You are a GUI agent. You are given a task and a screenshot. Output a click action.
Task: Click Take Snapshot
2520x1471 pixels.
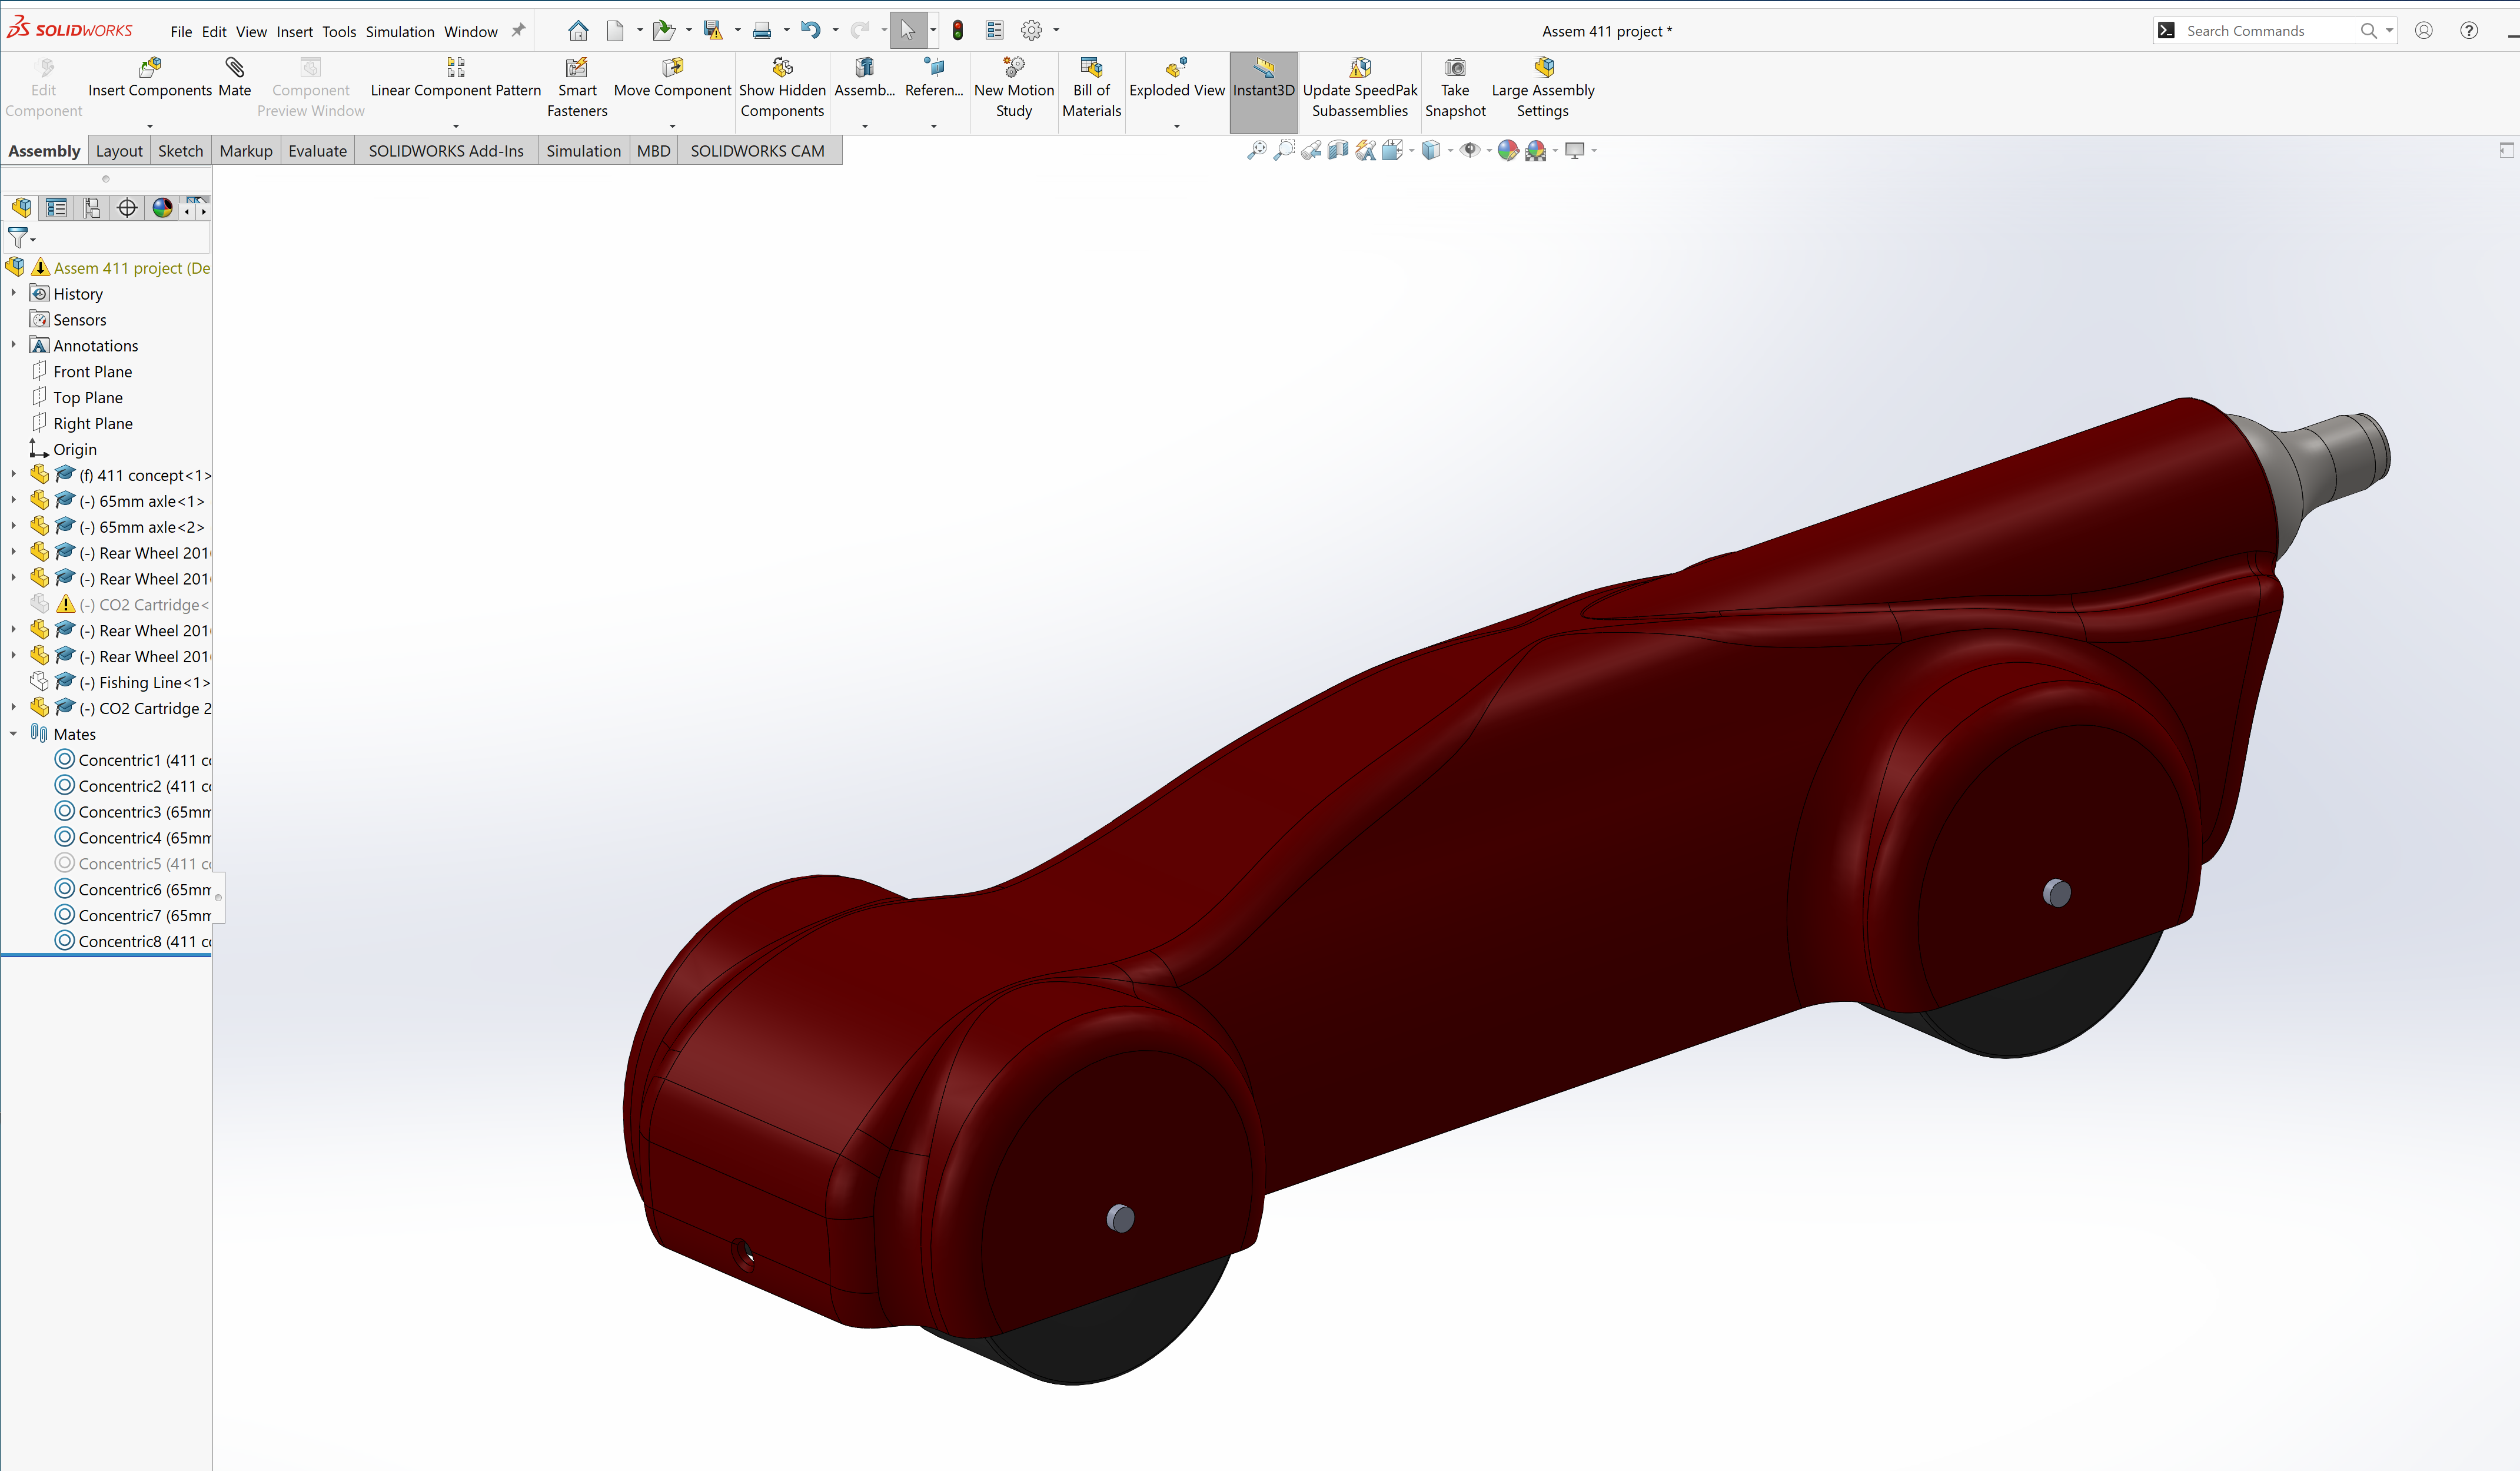coord(1455,88)
